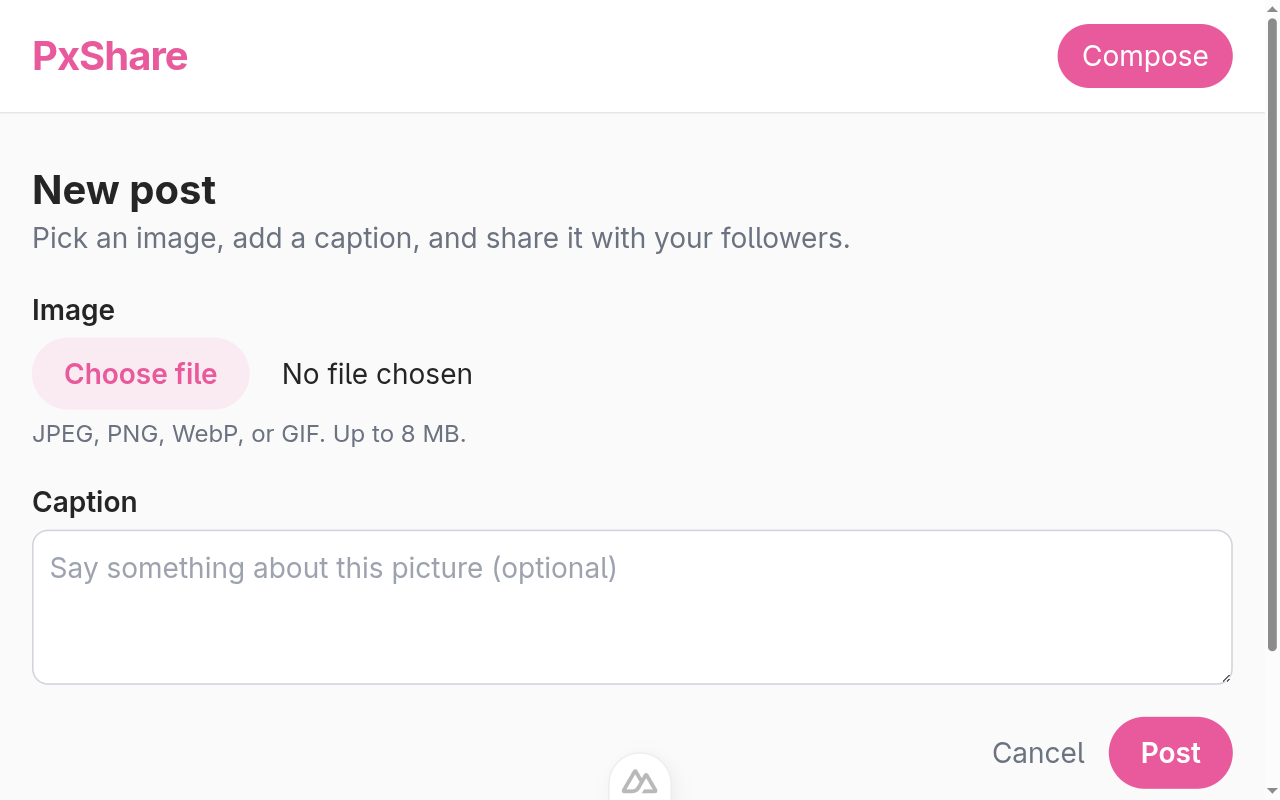Screen dimensions: 1280x800
Task: Click Choose file to pick an image
Action: click(x=140, y=373)
